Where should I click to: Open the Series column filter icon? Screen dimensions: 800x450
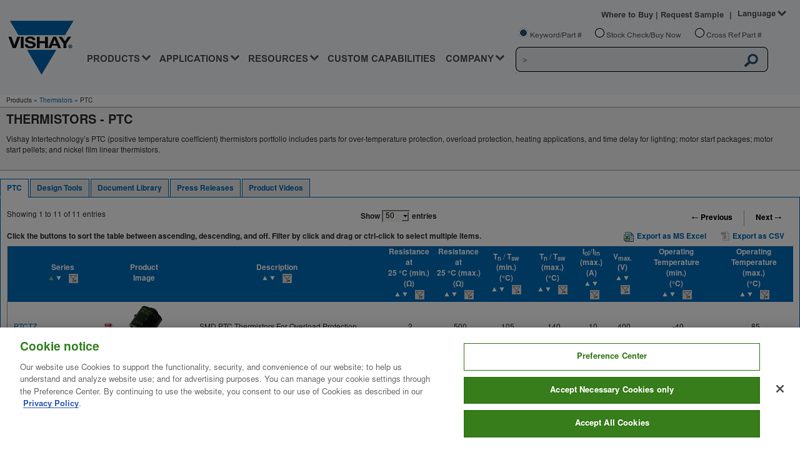(x=73, y=279)
